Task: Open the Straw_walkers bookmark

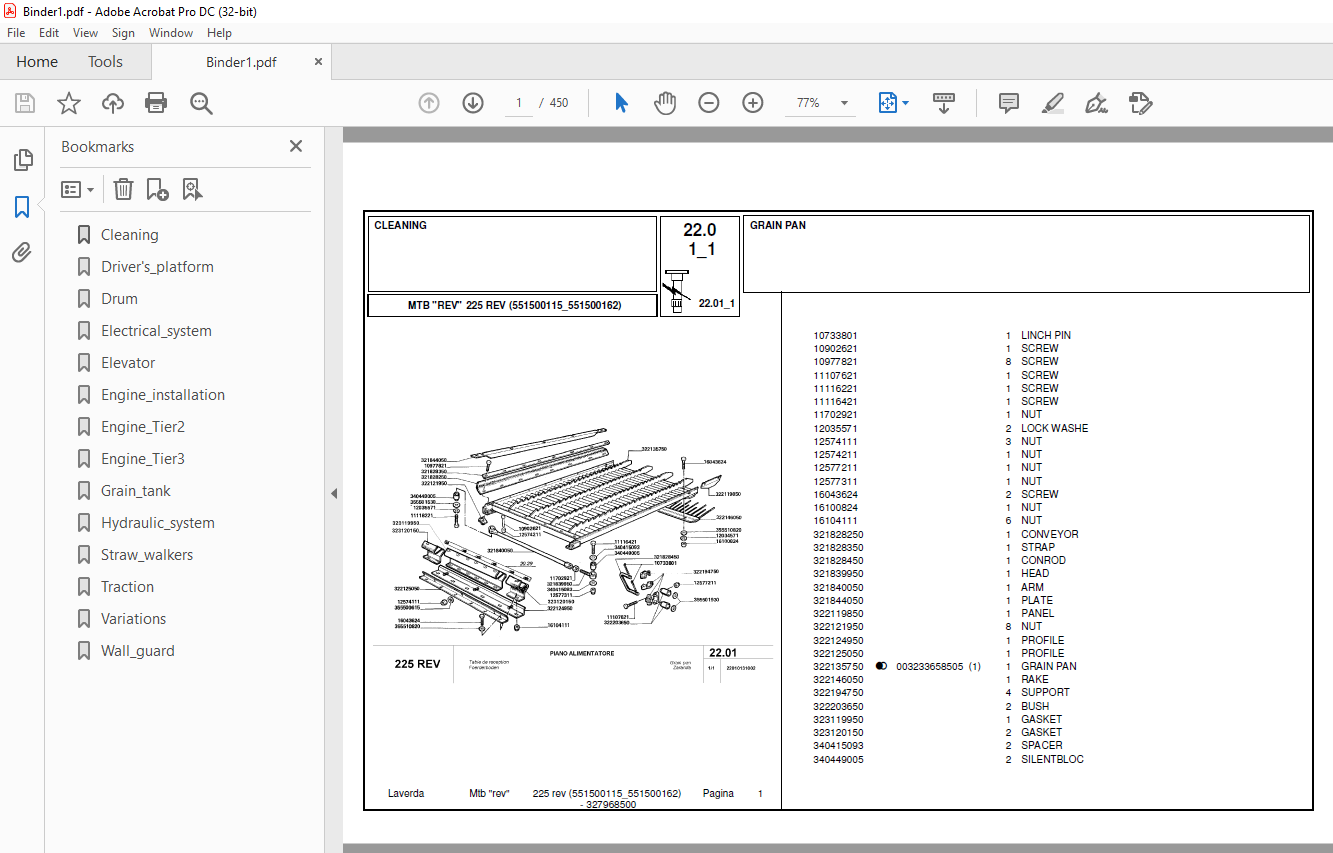Action: pos(147,555)
